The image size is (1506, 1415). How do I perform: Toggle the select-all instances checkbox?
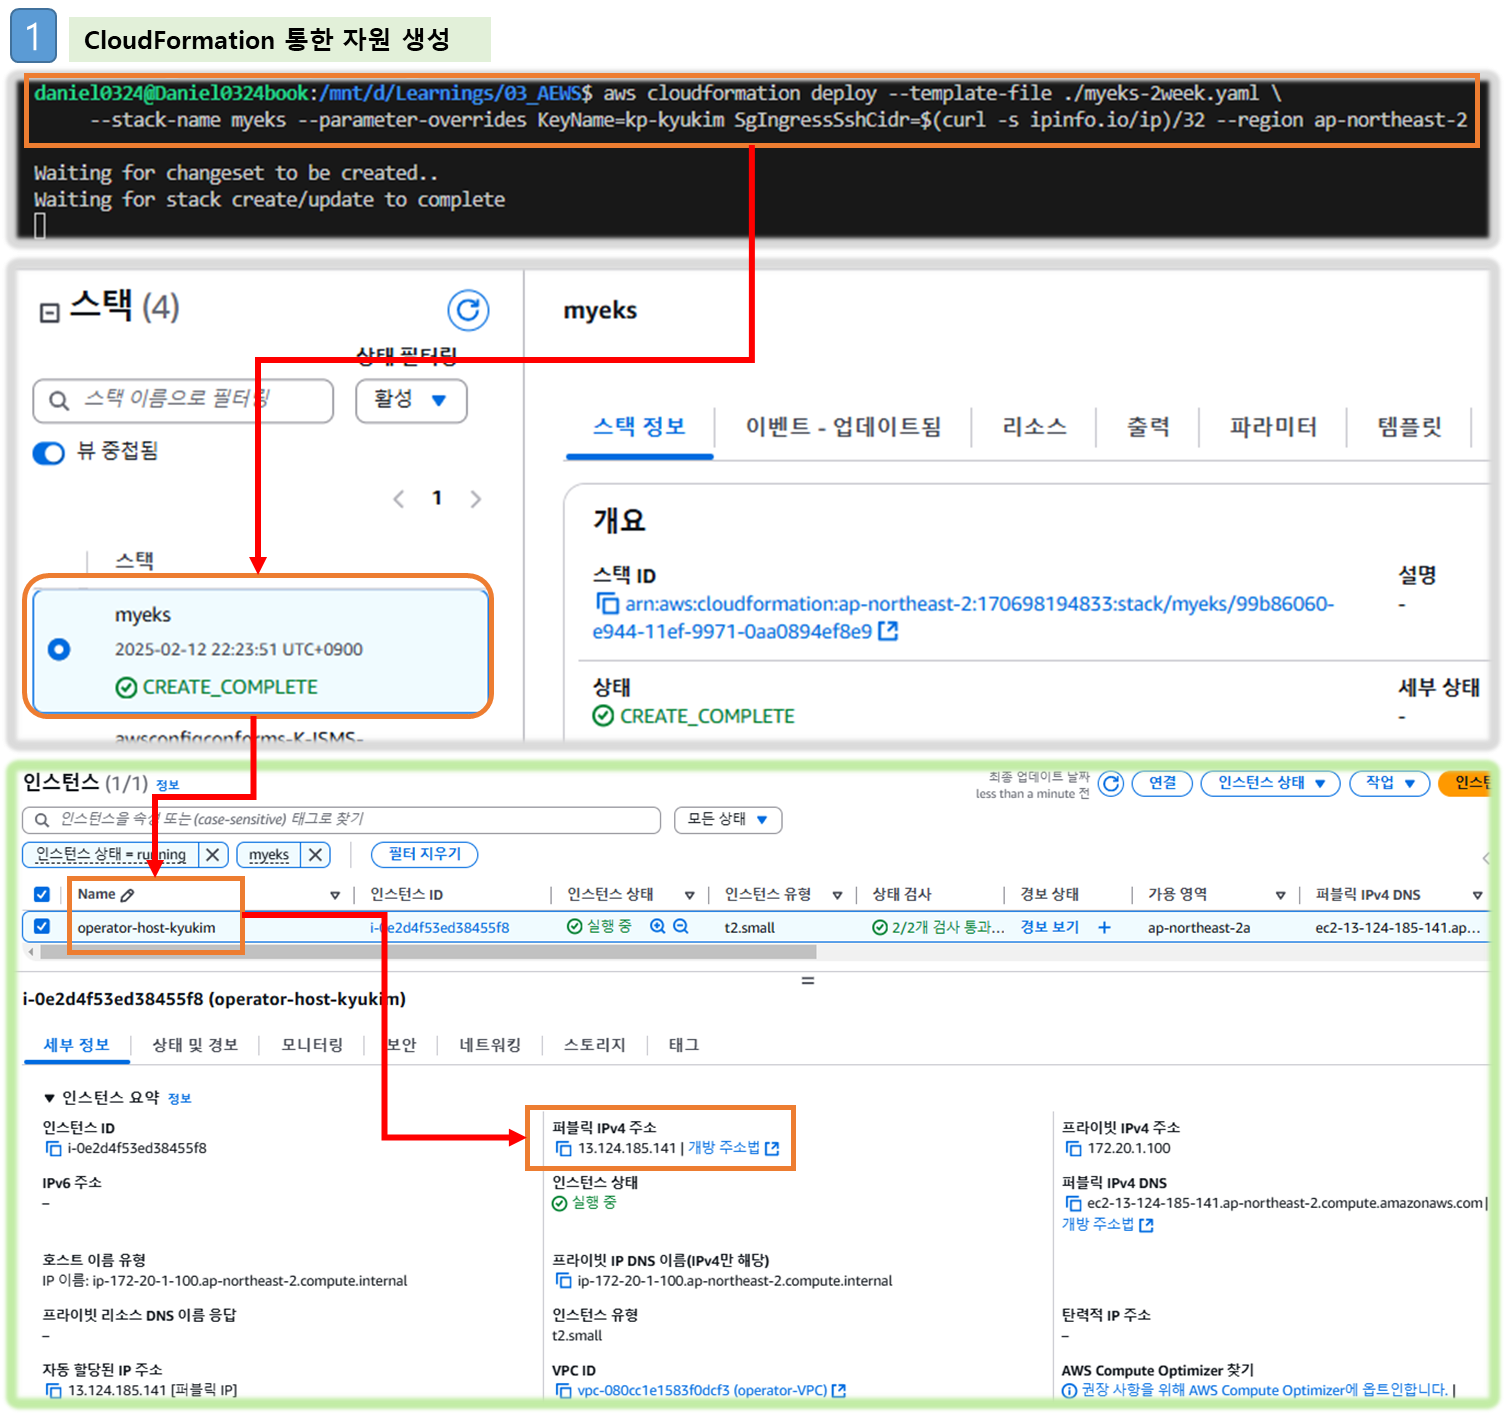tap(41, 895)
